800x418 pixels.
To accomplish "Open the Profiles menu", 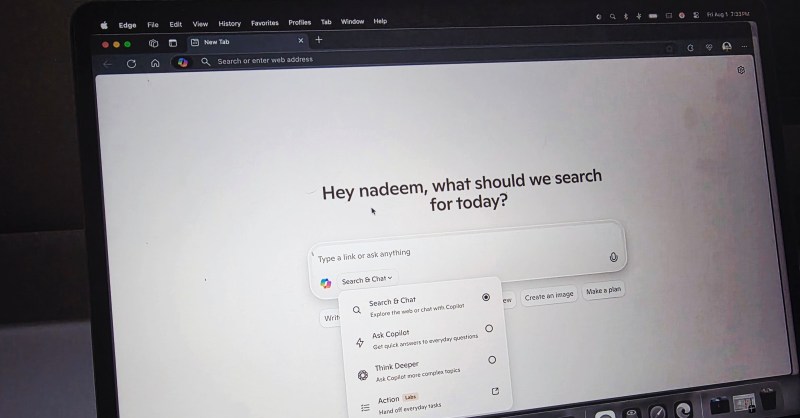I will (299, 22).
